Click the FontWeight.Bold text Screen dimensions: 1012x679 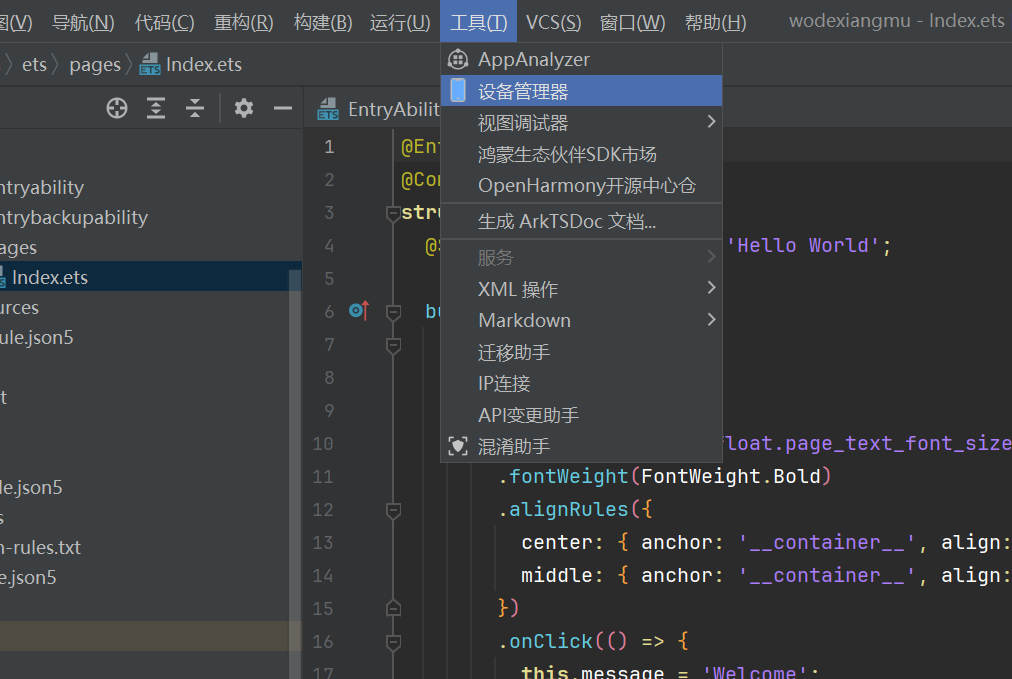tap(731, 476)
